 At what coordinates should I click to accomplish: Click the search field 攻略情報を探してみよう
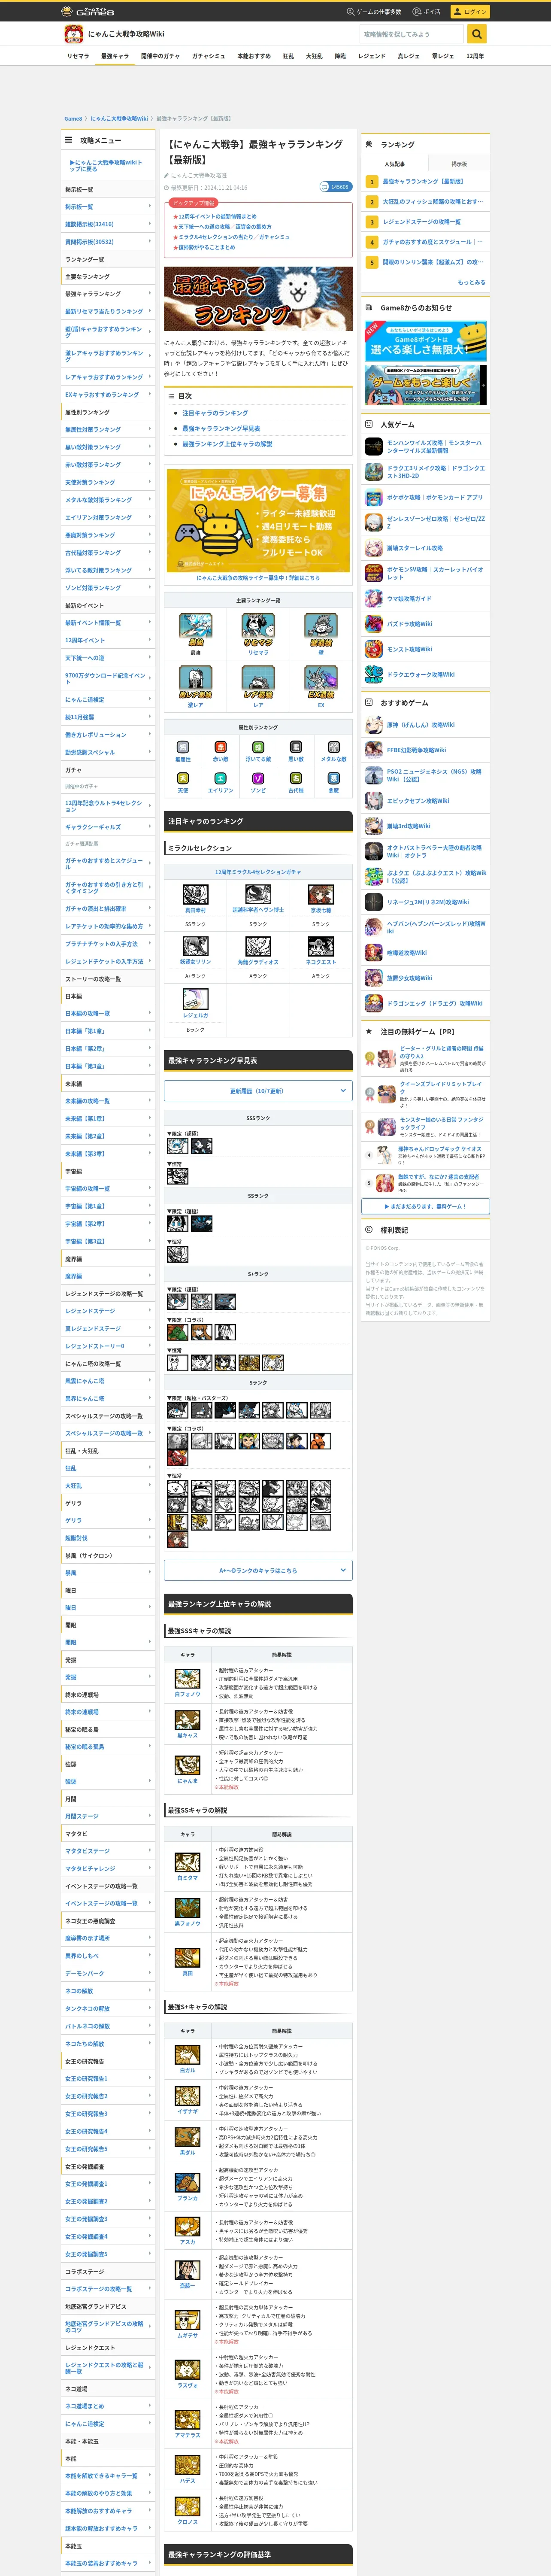(x=412, y=34)
